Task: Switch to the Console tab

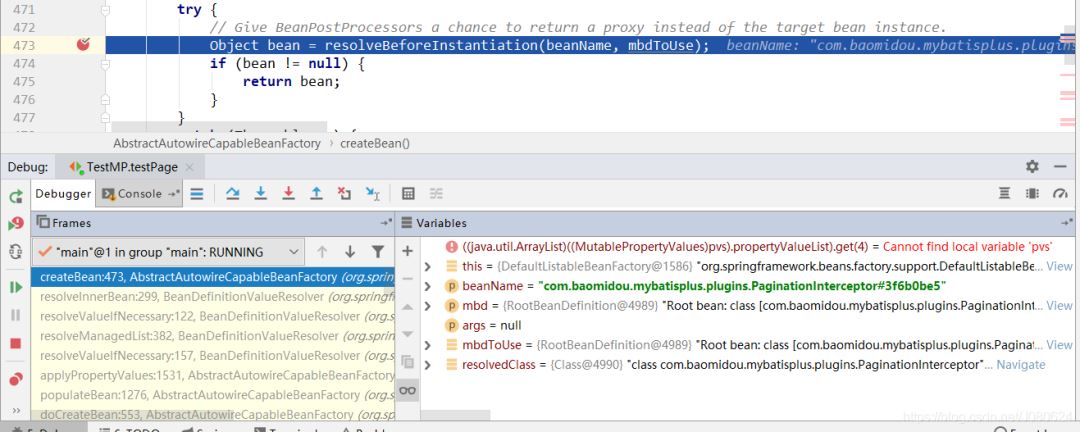Action: [140, 194]
